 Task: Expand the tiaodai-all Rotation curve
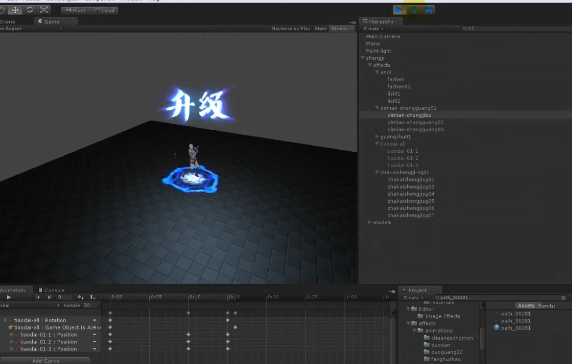pyautogui.click(x=5, y=320)
